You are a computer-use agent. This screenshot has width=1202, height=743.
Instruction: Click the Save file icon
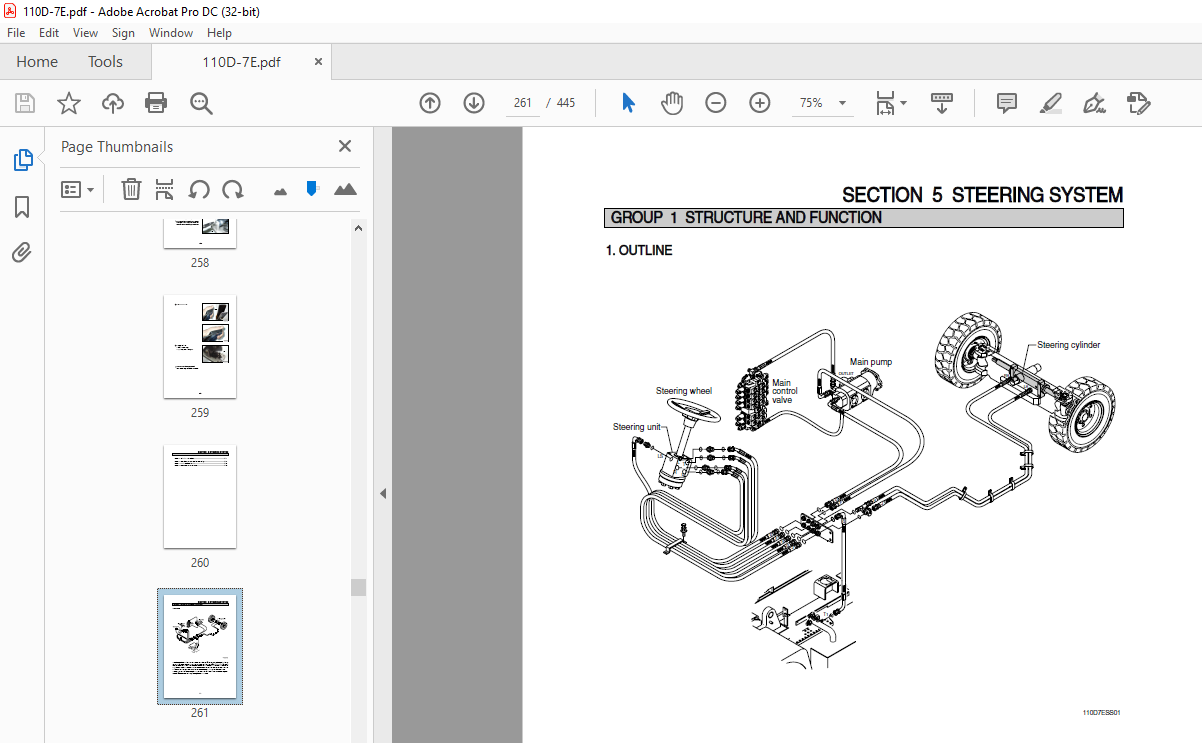[24, 103]
